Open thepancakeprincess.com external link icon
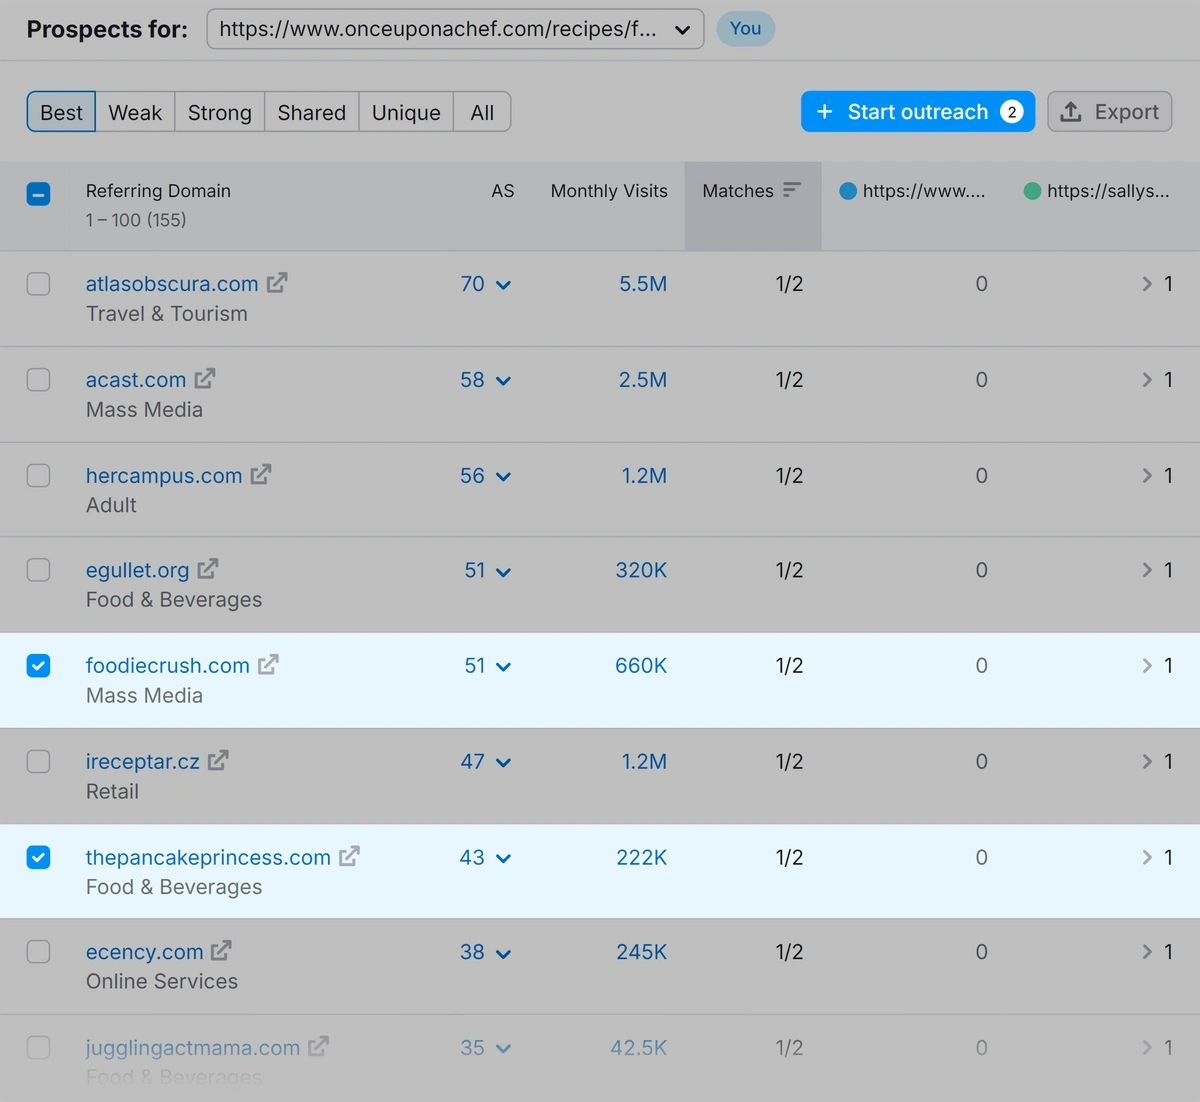1200x1102 pixels. (x=349, y=857)
